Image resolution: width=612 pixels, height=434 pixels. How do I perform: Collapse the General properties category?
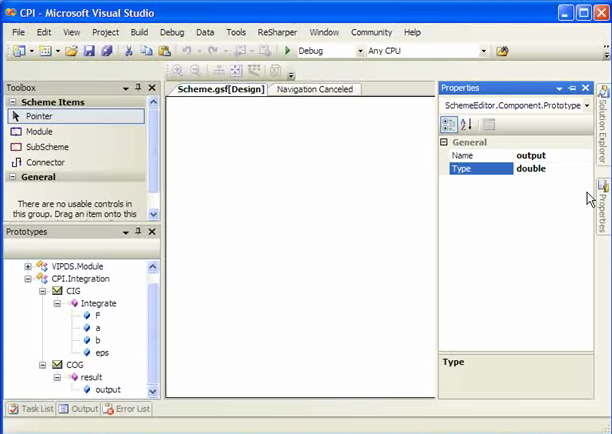(444, 142)
